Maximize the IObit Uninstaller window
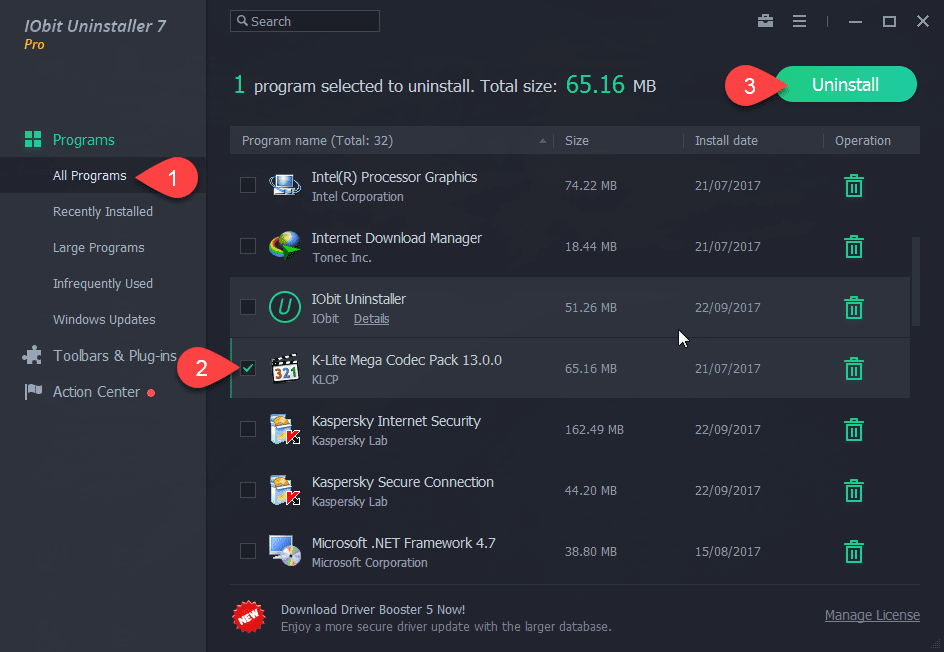 889,22
